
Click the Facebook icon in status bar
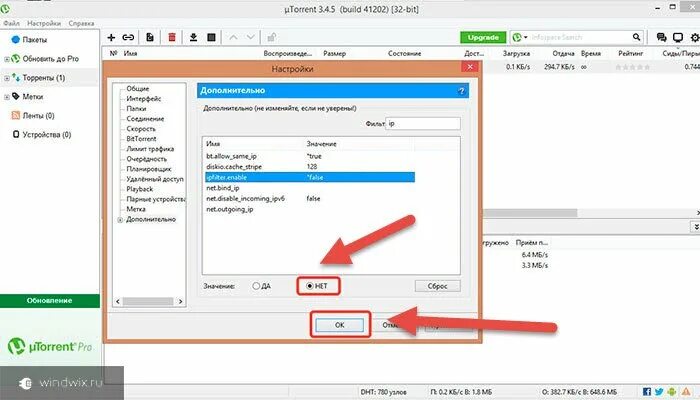coord(647,392)
